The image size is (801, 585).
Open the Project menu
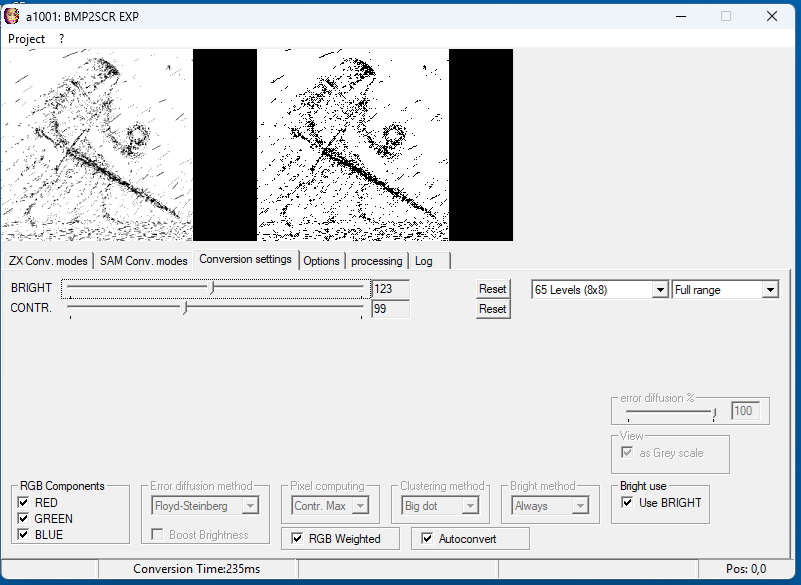click(27, 38)
